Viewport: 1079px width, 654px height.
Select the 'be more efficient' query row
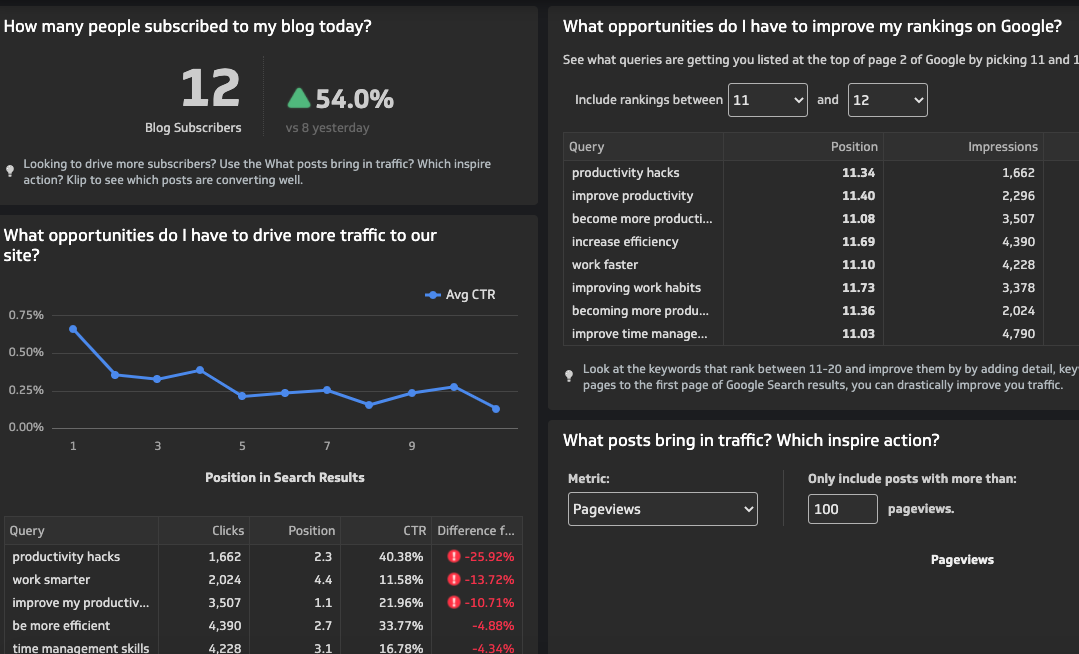point(264,626)
